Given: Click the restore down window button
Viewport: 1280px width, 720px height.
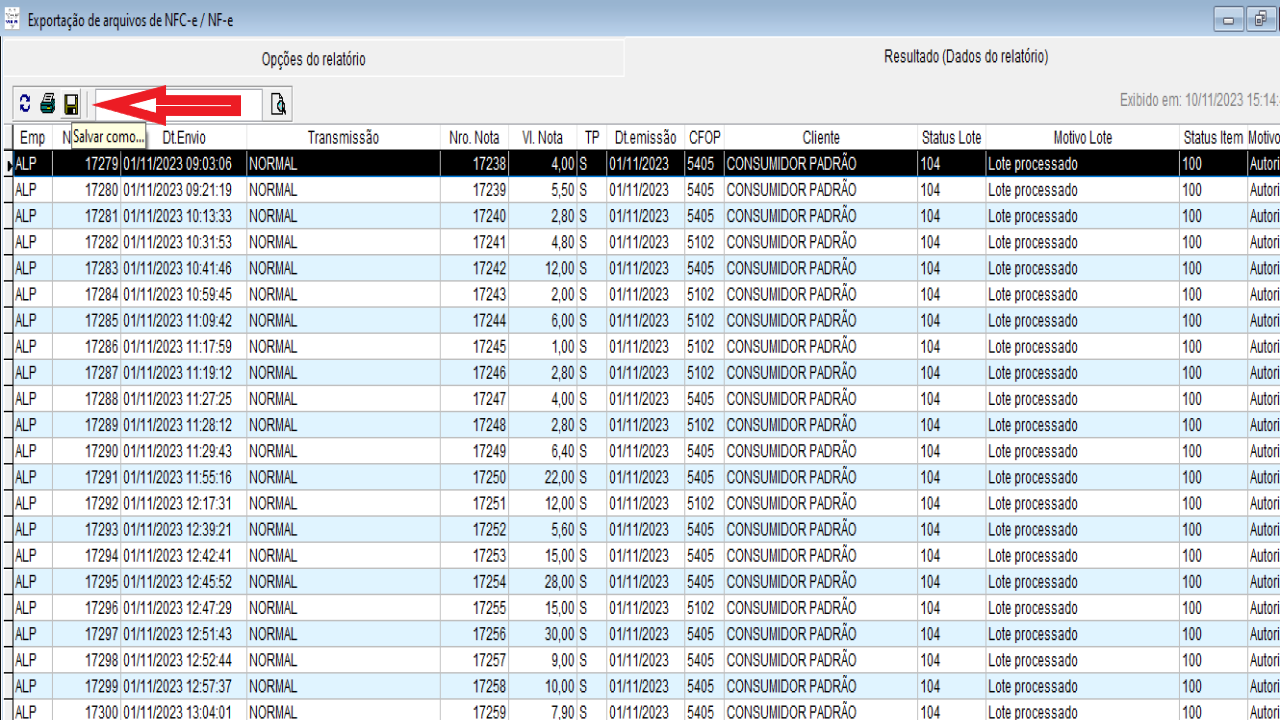Looking at the screenshot, I should coord(1259,19).
